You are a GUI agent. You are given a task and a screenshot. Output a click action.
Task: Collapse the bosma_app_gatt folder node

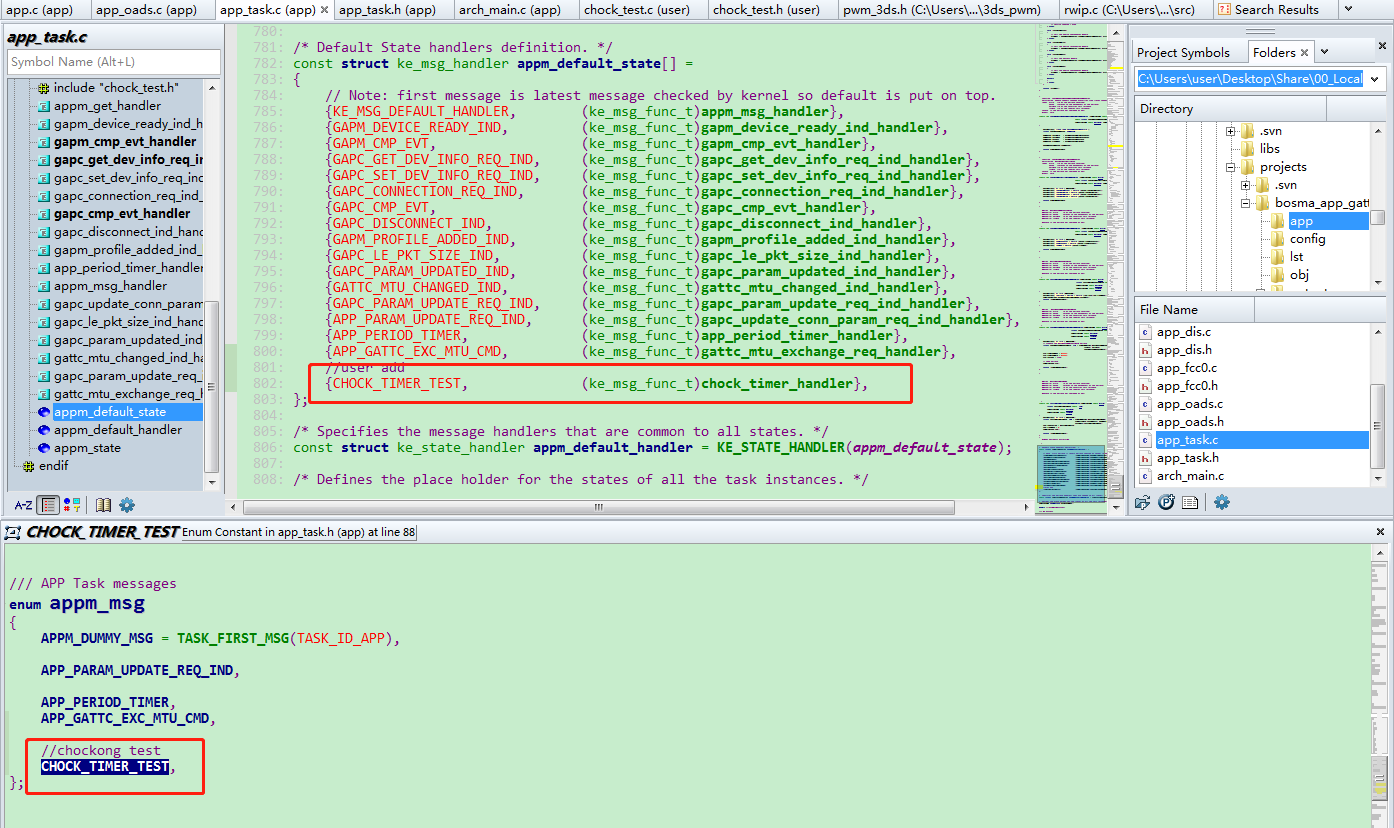tap(1246, 203)
